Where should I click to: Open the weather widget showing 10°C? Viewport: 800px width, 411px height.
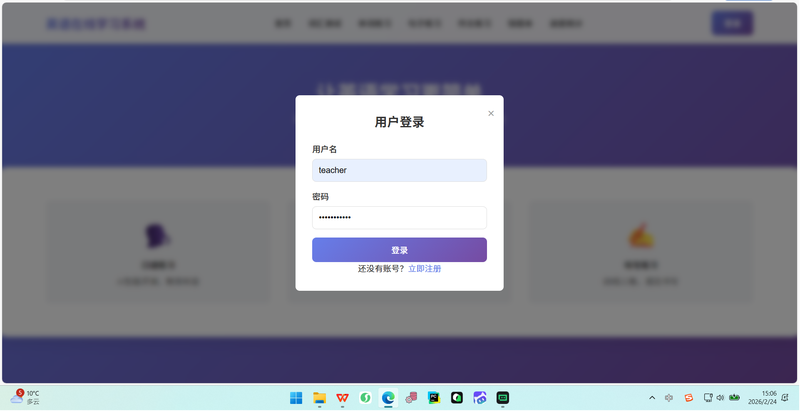[x=24, y=397]
